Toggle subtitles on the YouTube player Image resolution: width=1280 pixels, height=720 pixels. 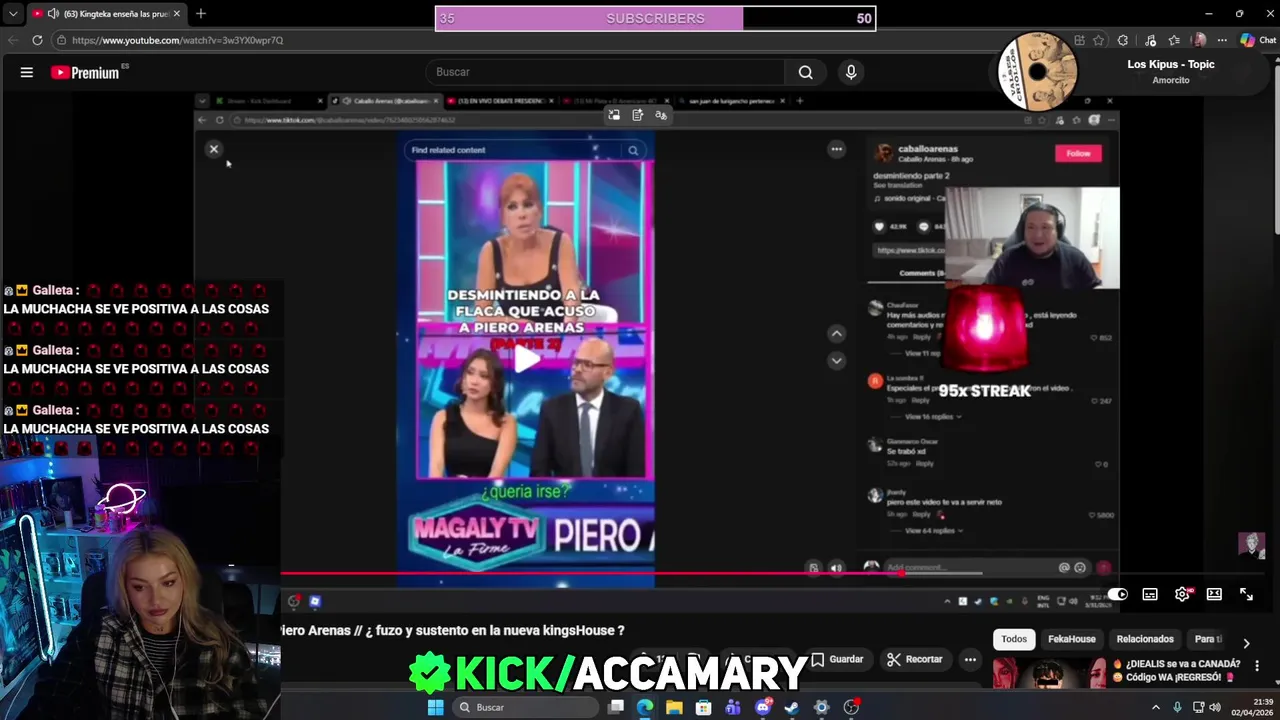click(1150, 594)
